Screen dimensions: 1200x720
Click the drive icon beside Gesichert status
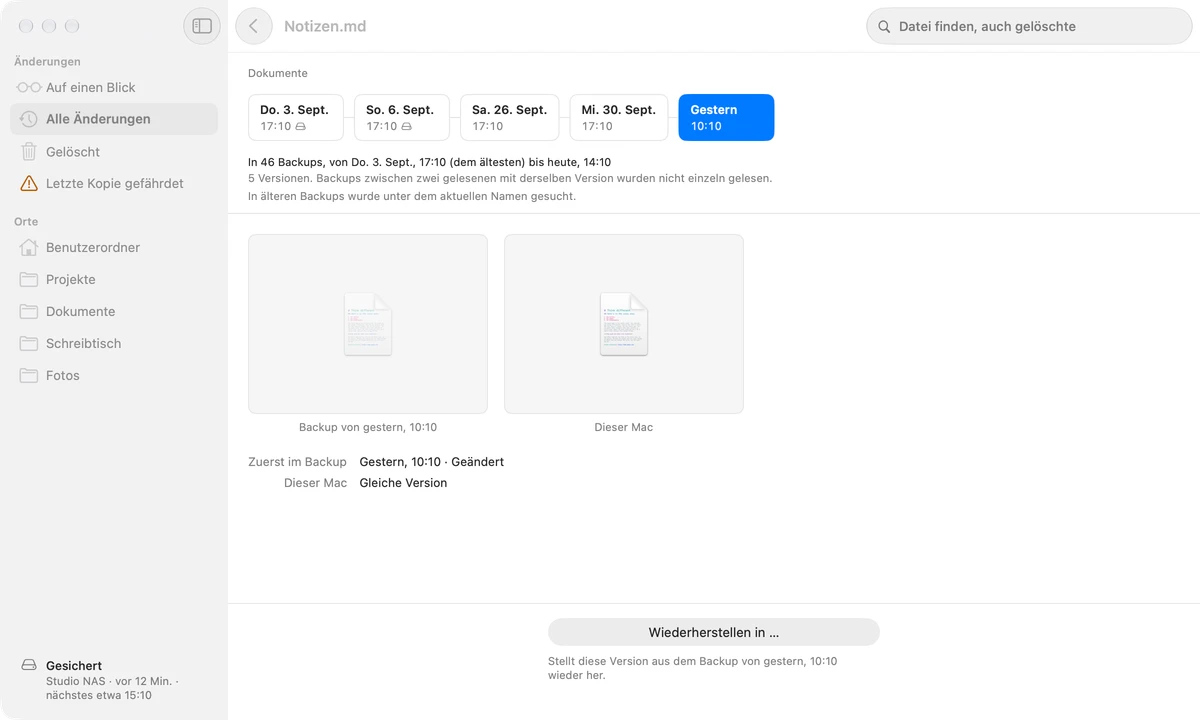pos(29,666)
